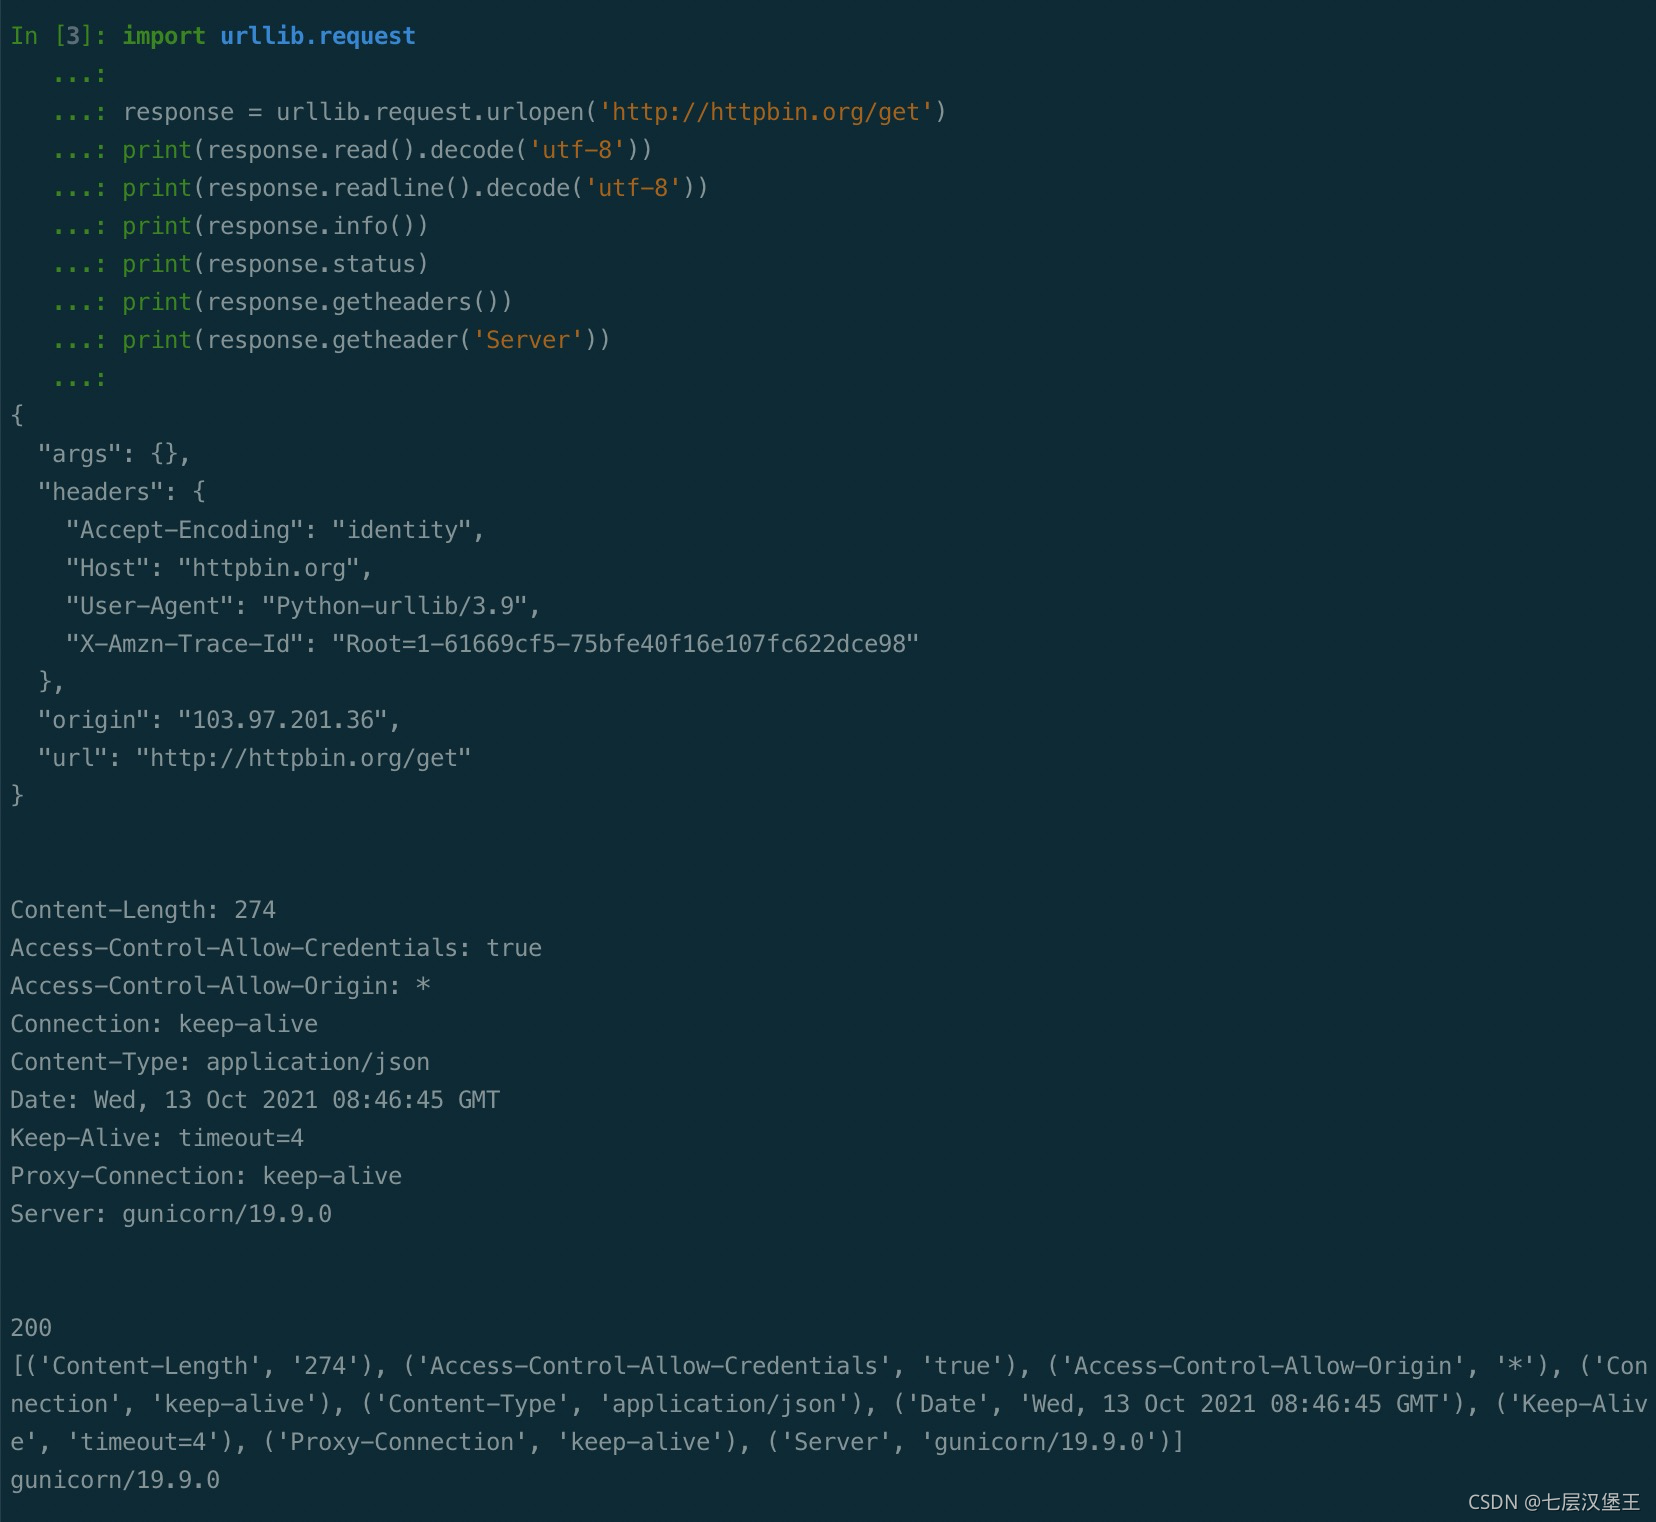Click the print(response.getheaders()) line

[x=317, y=302]
